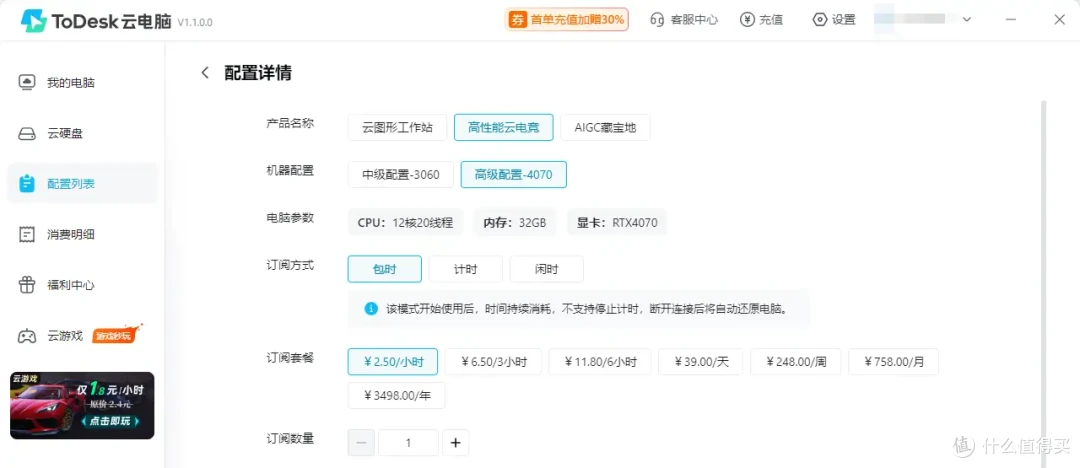Viewport: 1080px width, 468px height.
Task: Click the back arrow beside 配置详情
Action: point(205,72)
